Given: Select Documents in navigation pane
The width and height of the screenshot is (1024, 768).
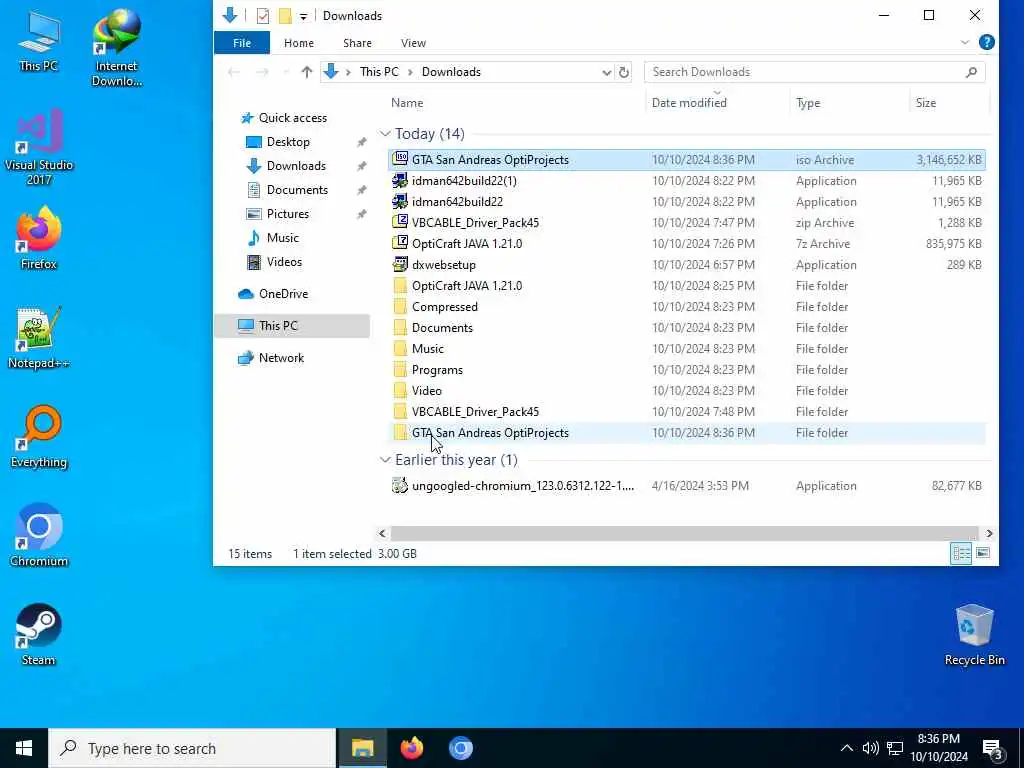Looking at the screenshot, I should tap(296, 190).
